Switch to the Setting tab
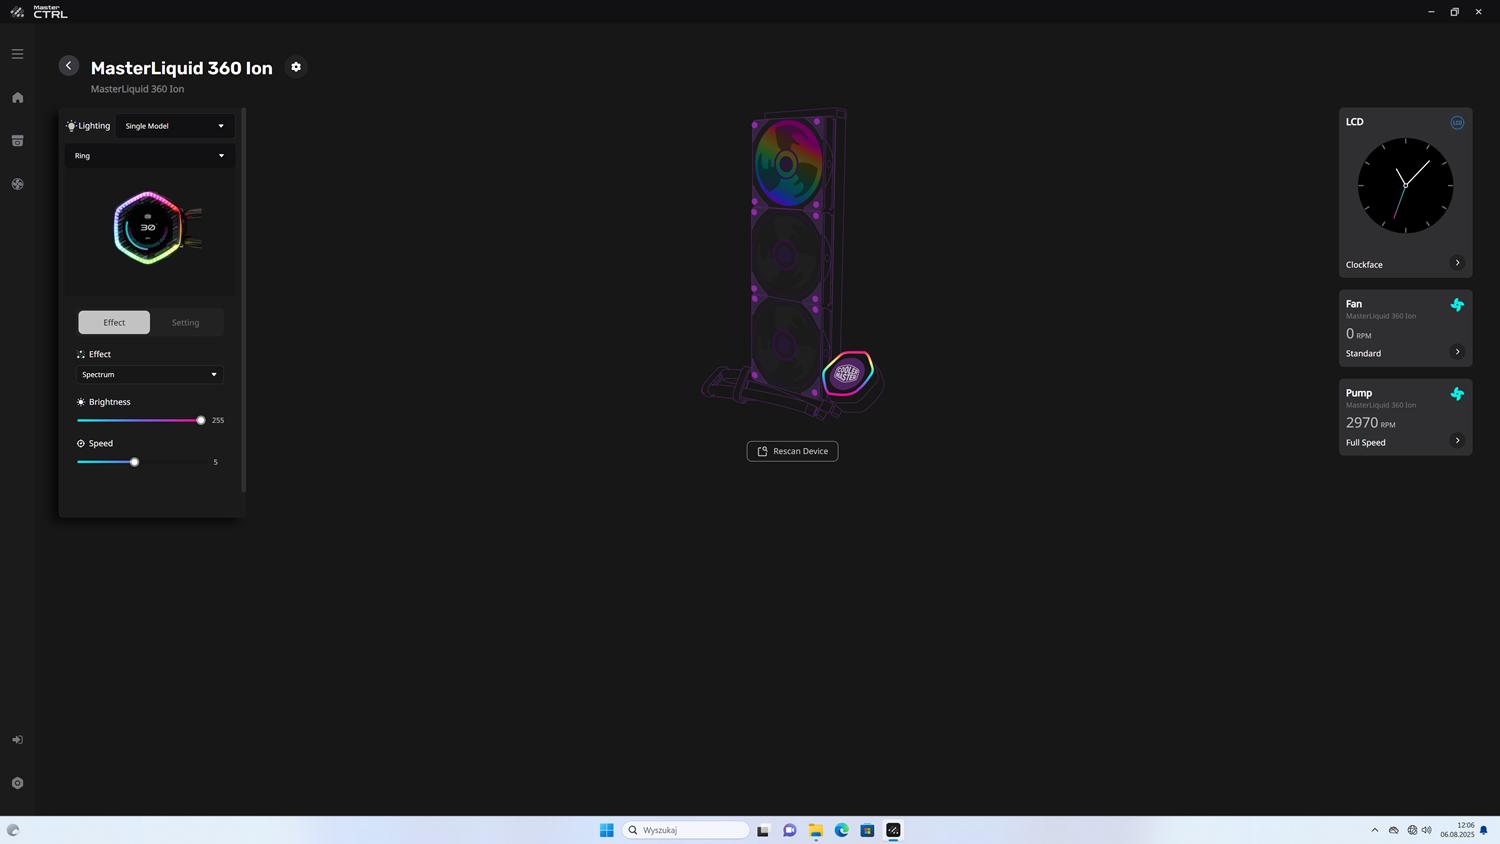The width and height of the screenshot is (1500, 844). tap(185, 323)
